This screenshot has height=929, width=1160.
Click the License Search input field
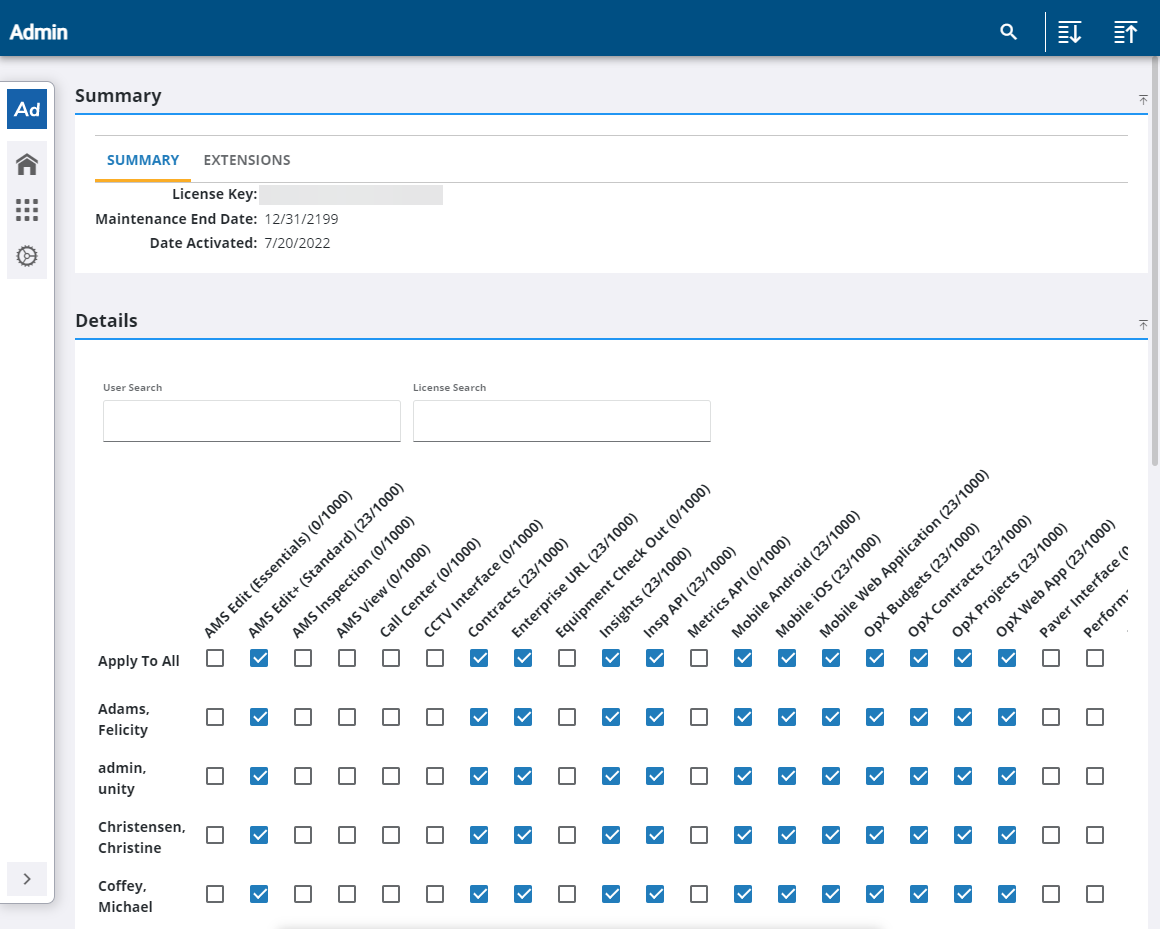pyautogui.click(x=561, y=421)
